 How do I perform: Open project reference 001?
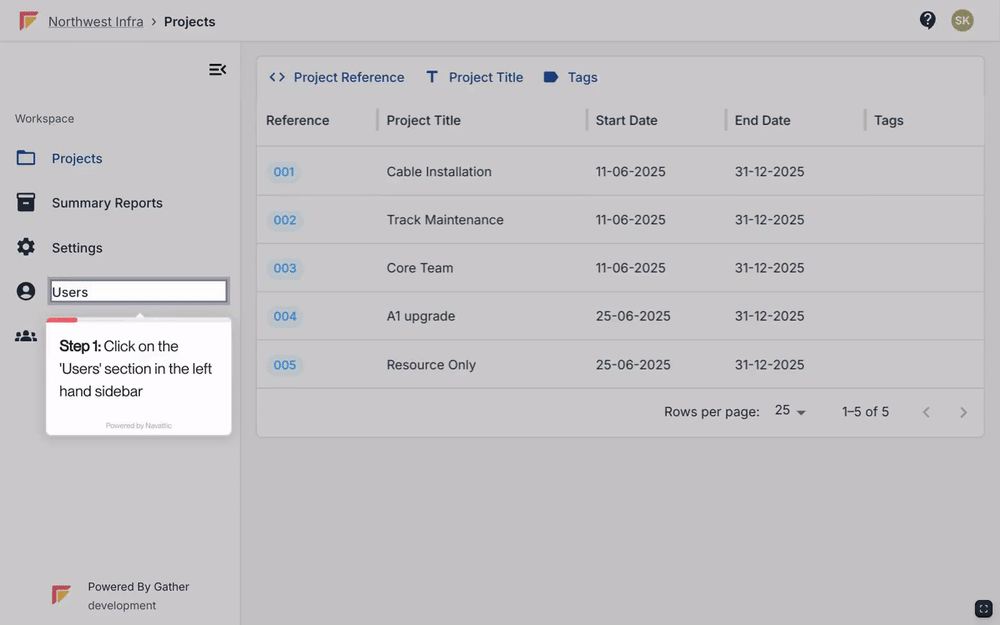click(x=284, y=172)
